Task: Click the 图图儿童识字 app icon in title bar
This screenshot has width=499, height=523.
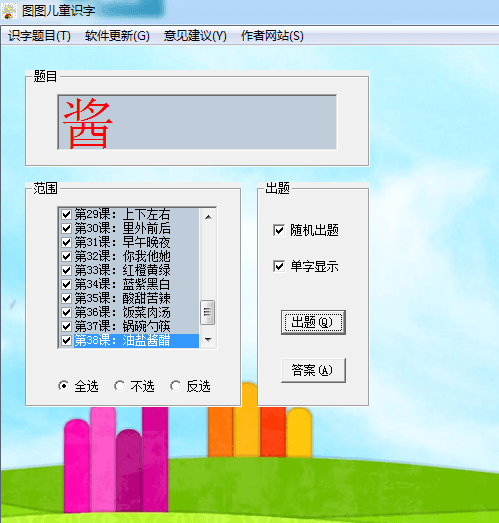Action: click(9, 11)
